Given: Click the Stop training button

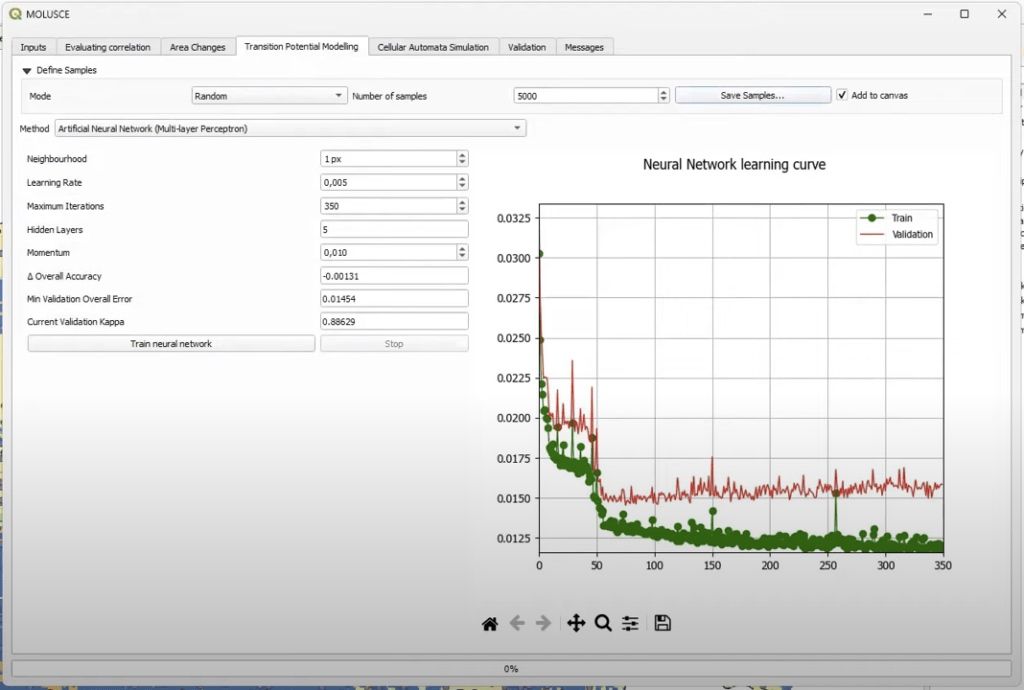Looking at the screenshot, I should tap(394, 343).
